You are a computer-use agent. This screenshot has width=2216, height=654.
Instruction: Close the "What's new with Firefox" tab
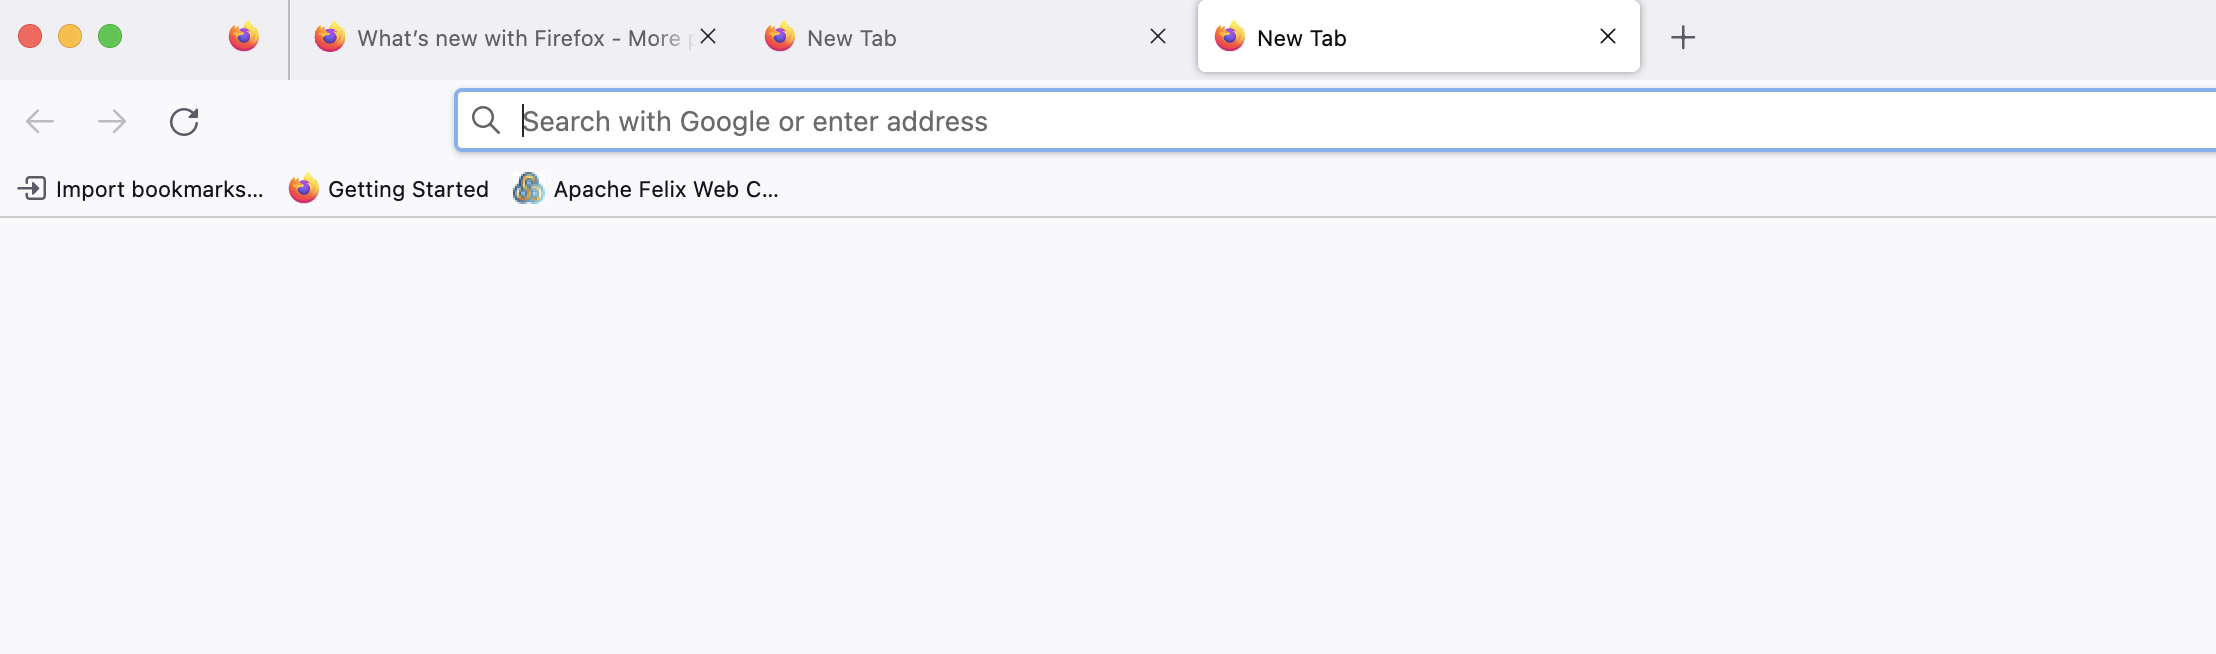708,37
